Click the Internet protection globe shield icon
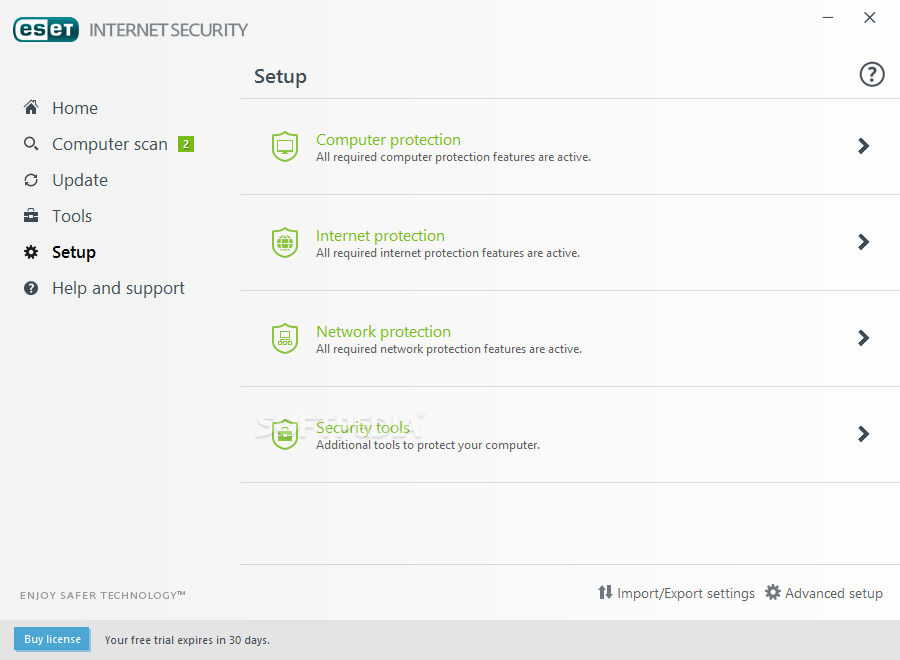 click(285, 242)
